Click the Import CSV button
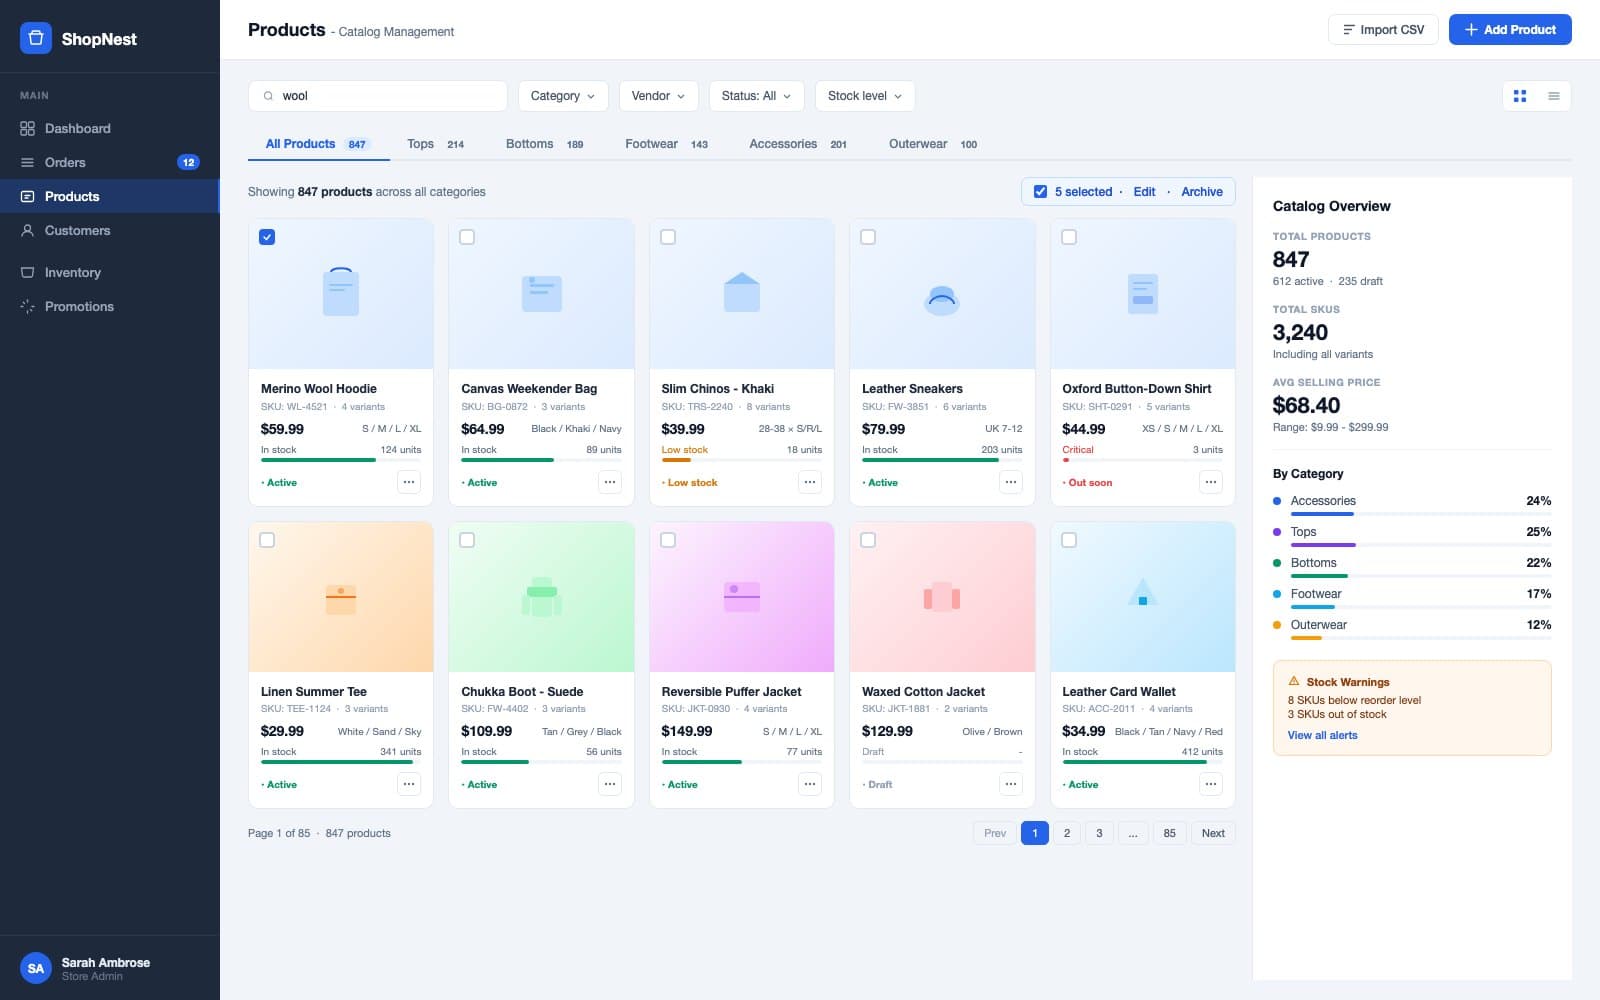This screenshot has height=1000, width=1600. (1383, 30)
